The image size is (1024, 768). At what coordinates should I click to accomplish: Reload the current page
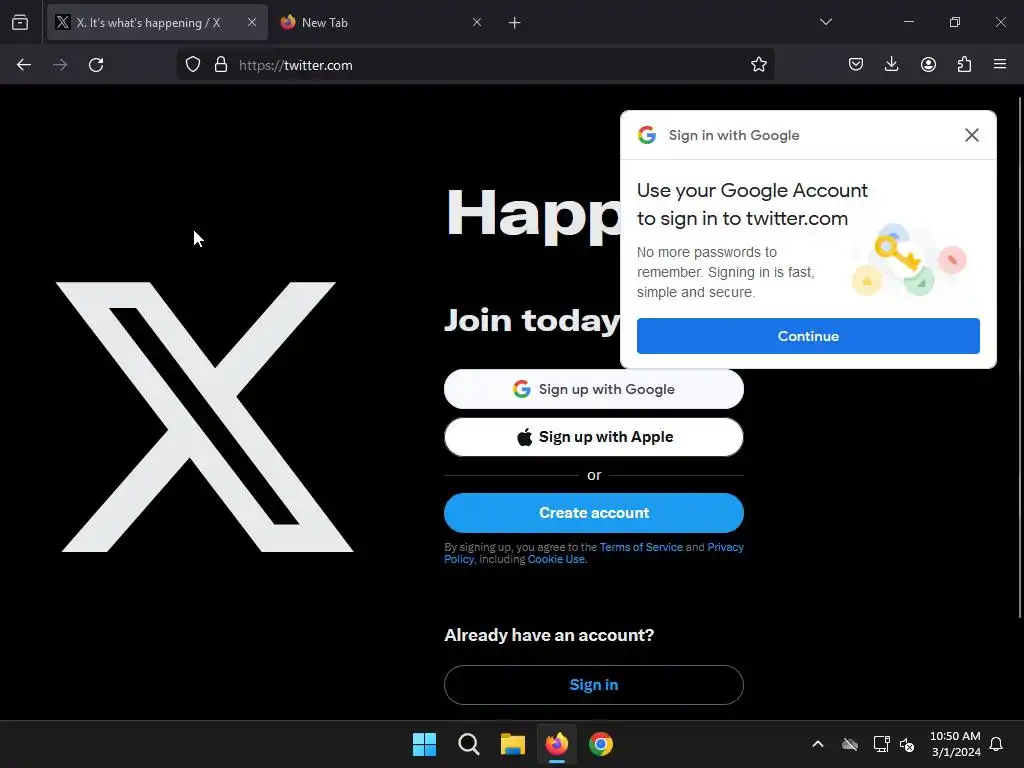(96, 65)
